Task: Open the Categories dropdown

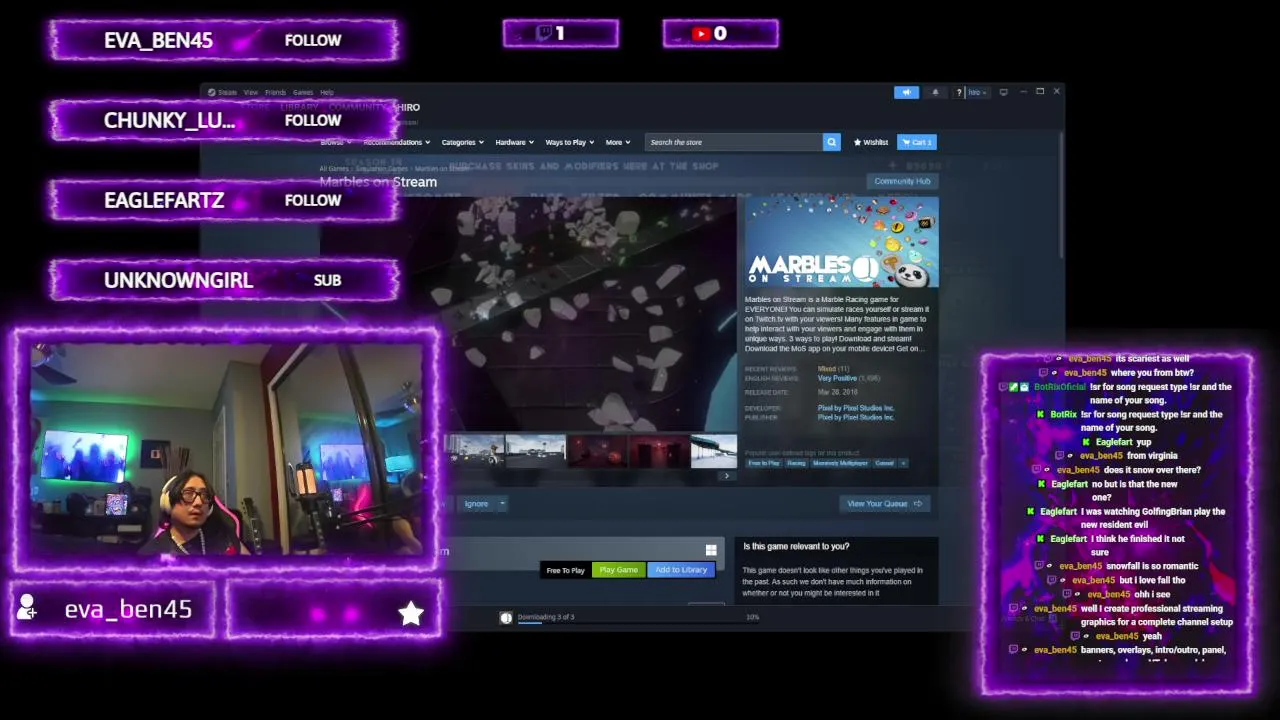Action: click(462, 142)
